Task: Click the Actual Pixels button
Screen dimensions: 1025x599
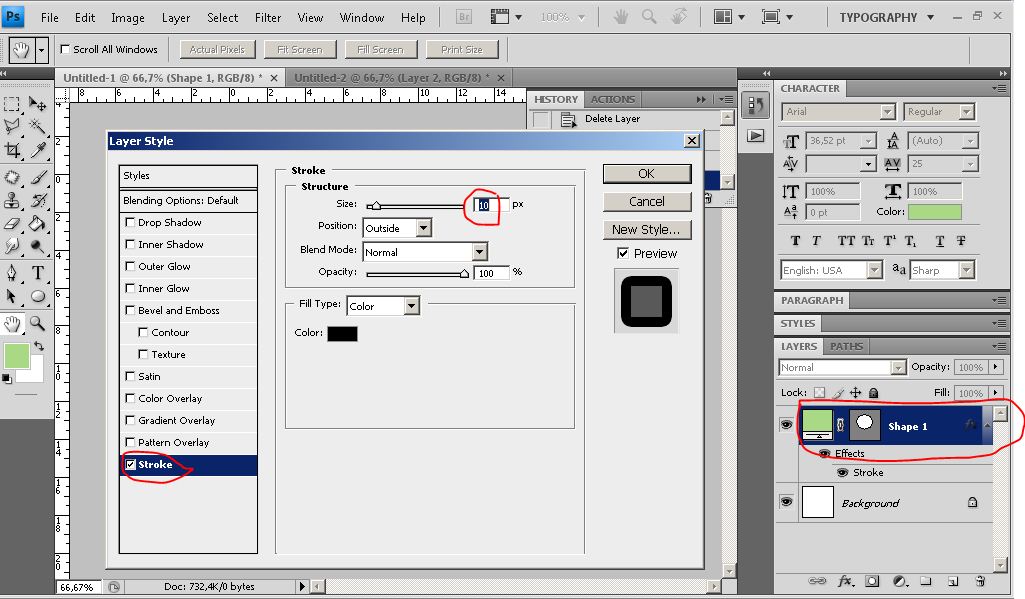Action: click(x=216, y=49)
